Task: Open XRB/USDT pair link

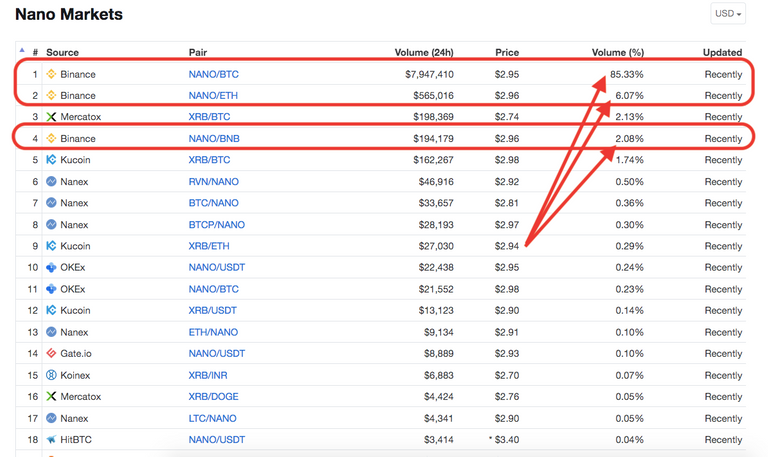Action: pos(213,311)
